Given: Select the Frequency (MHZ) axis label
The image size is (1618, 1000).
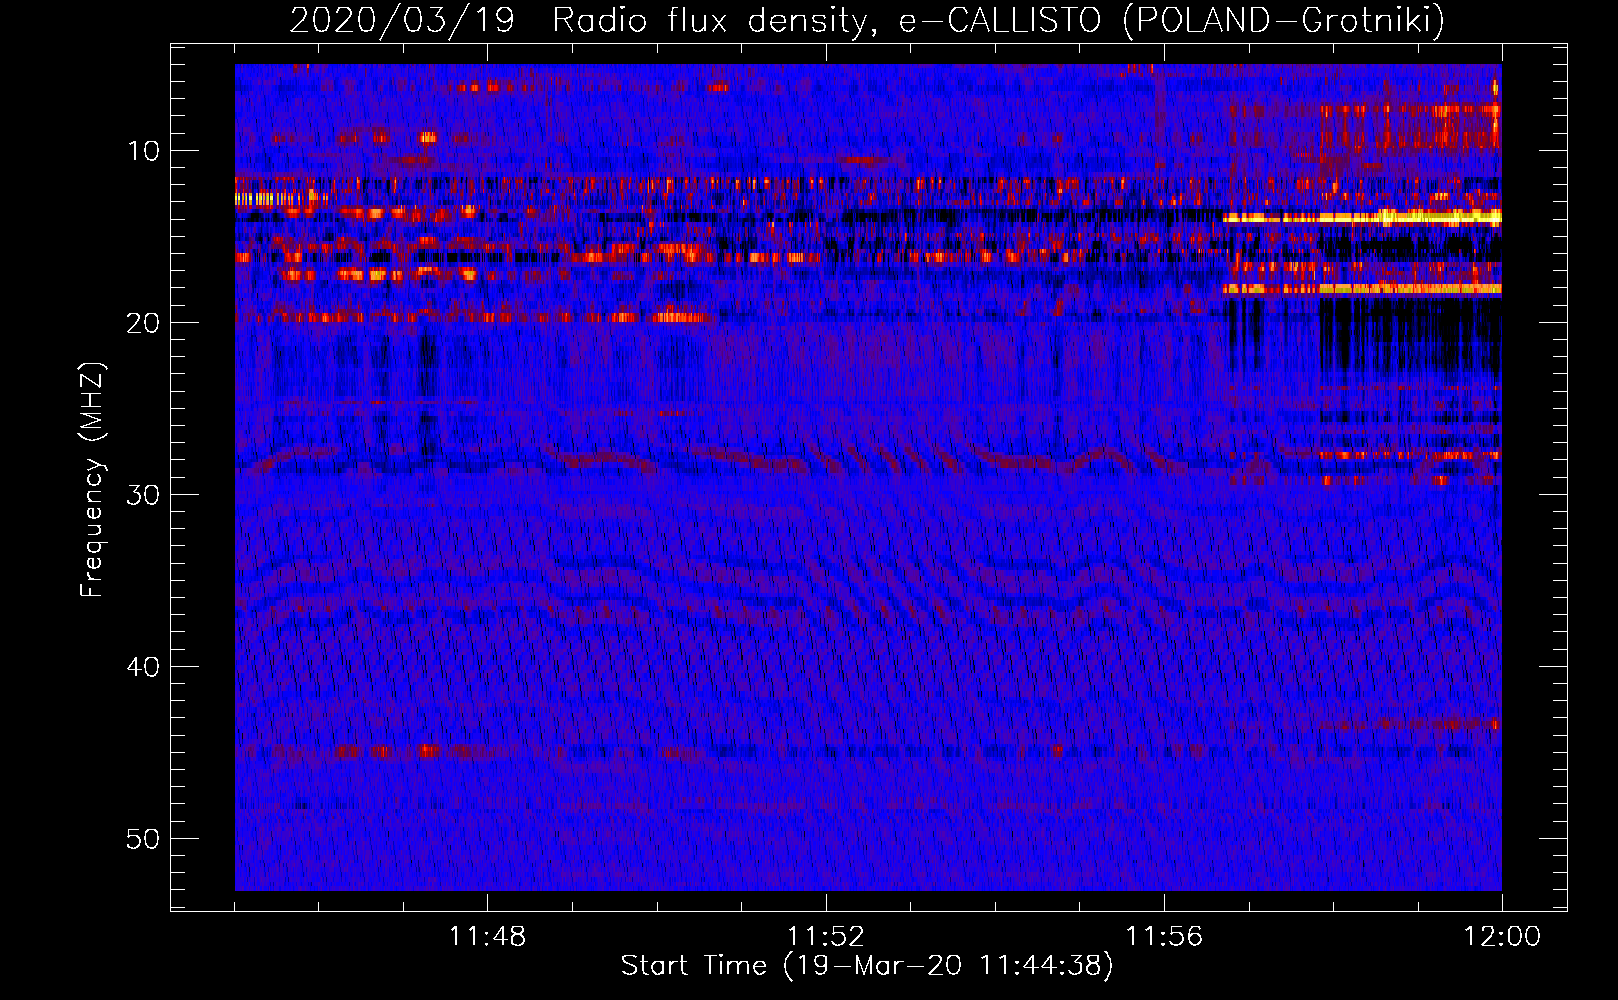Looking at the screenshot, I should [92, 480].
